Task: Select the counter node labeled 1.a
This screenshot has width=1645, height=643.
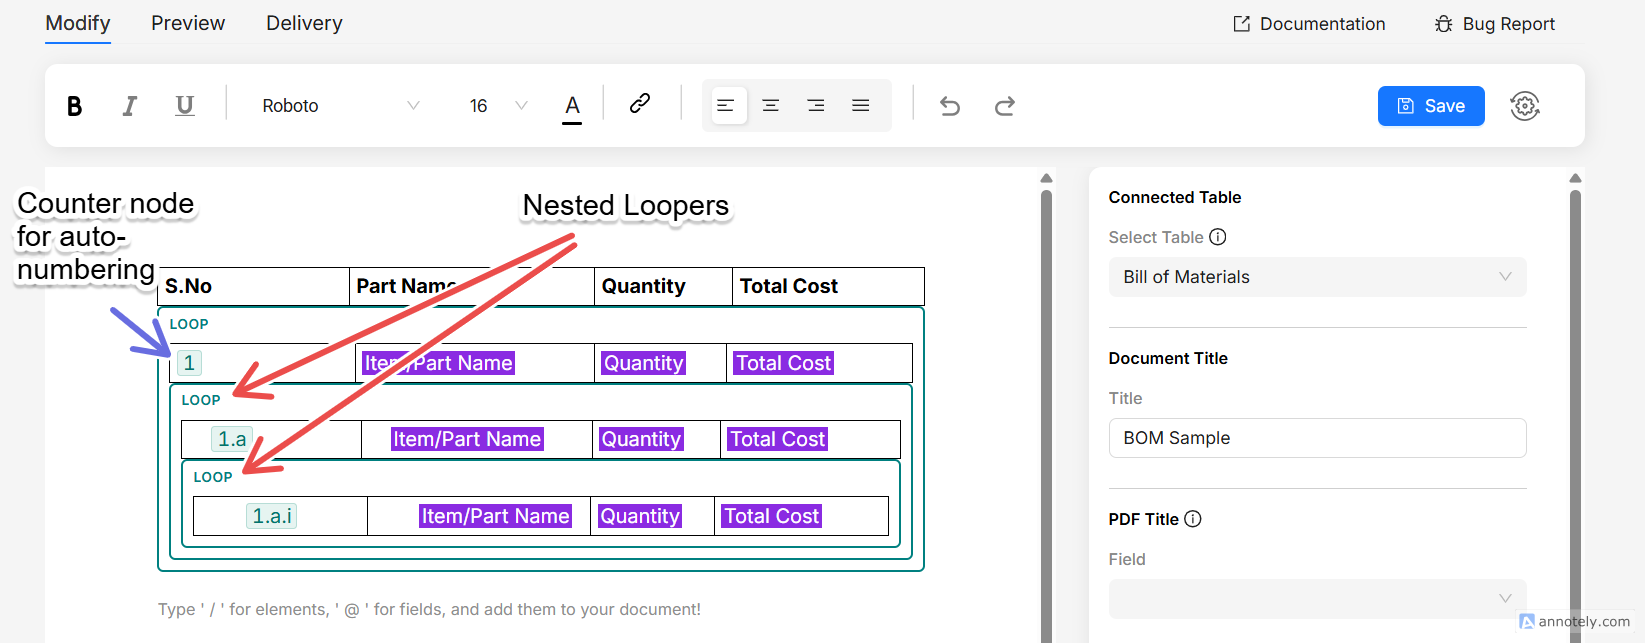Action: (x=232, y=439)
